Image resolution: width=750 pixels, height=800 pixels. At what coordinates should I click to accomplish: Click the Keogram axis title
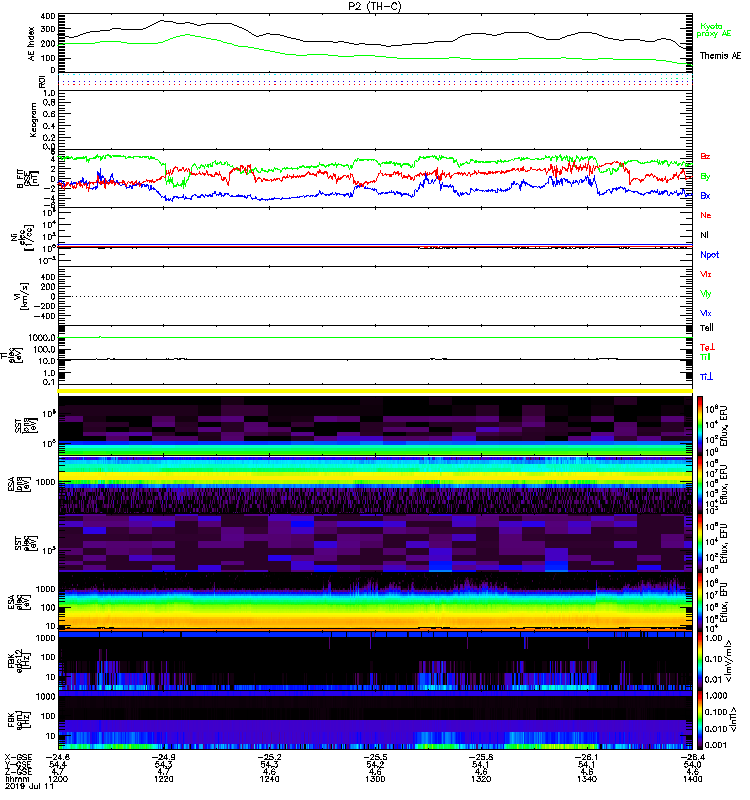(x=33, y=119)
